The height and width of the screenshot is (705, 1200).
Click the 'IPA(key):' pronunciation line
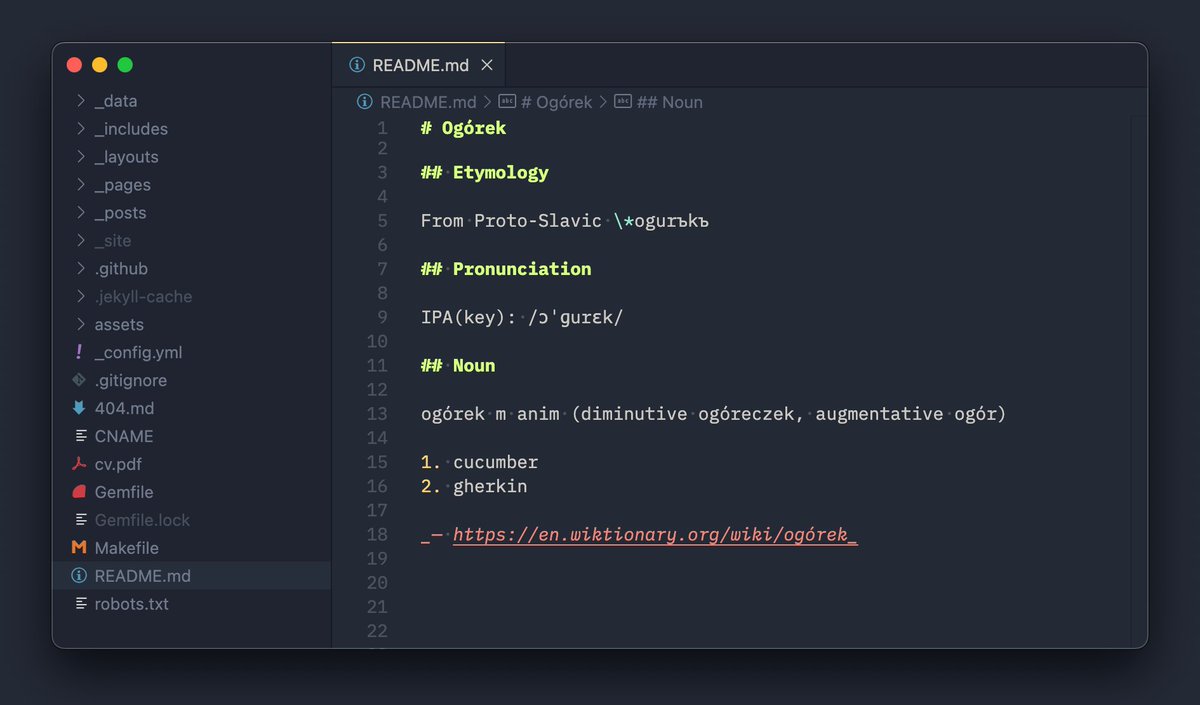click(x=522, y=317)
